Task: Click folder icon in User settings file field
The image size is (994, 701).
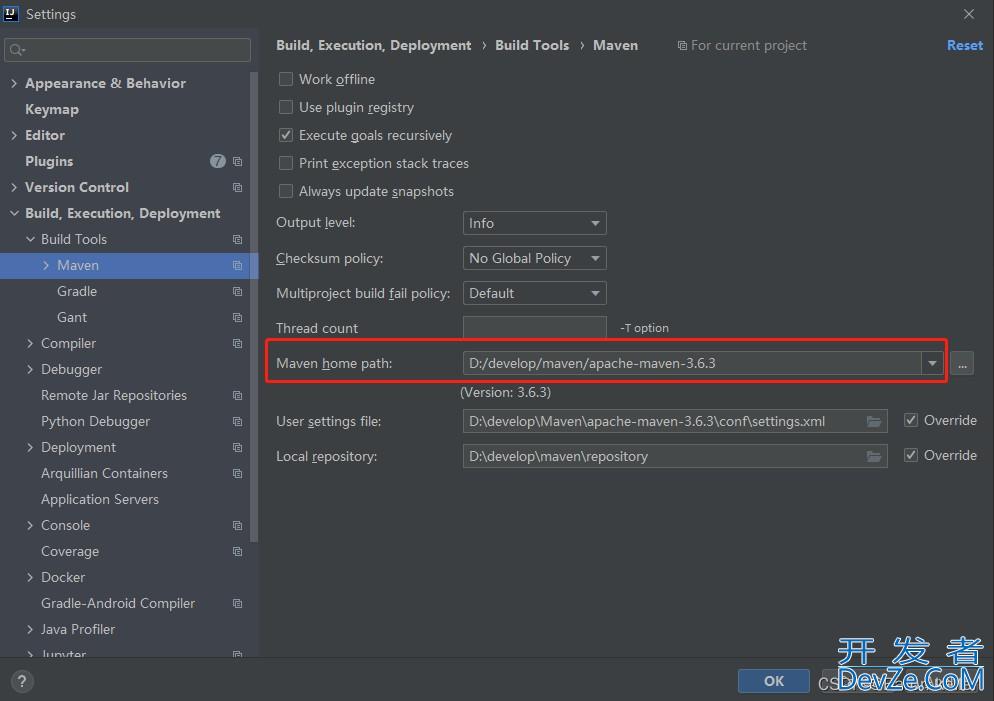Action: click(874, 421)
